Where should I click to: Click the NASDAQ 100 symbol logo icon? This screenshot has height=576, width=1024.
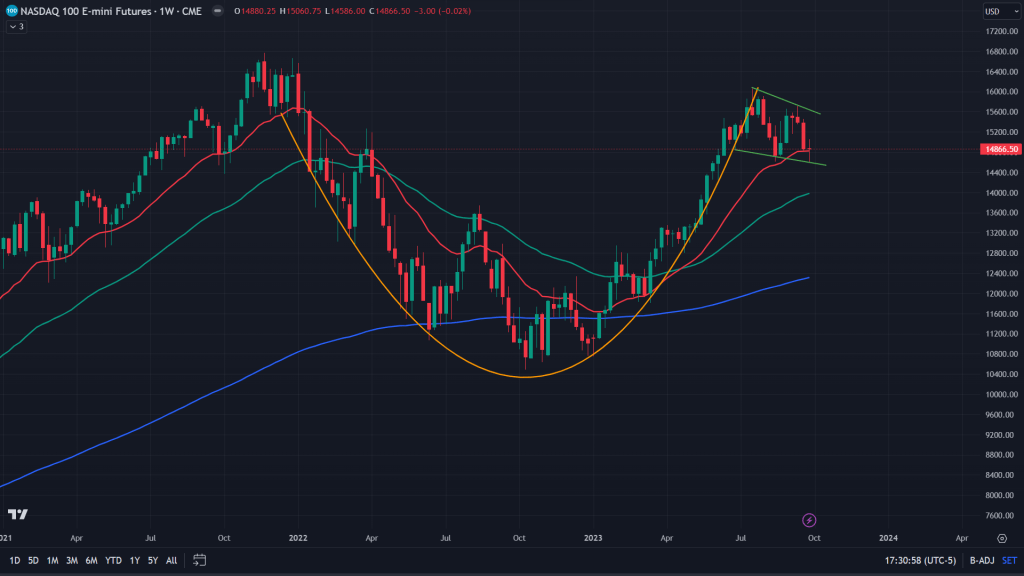coord(11,11)
